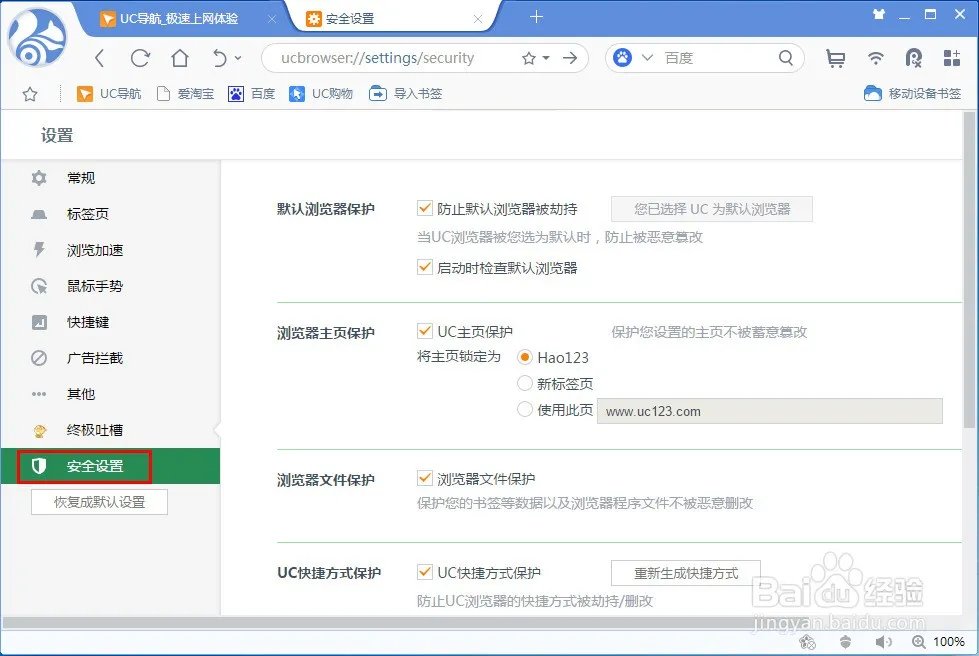Uncheck 防止默认浏览器被劫持
Screen dimensions: 979x656
point(425,208)
